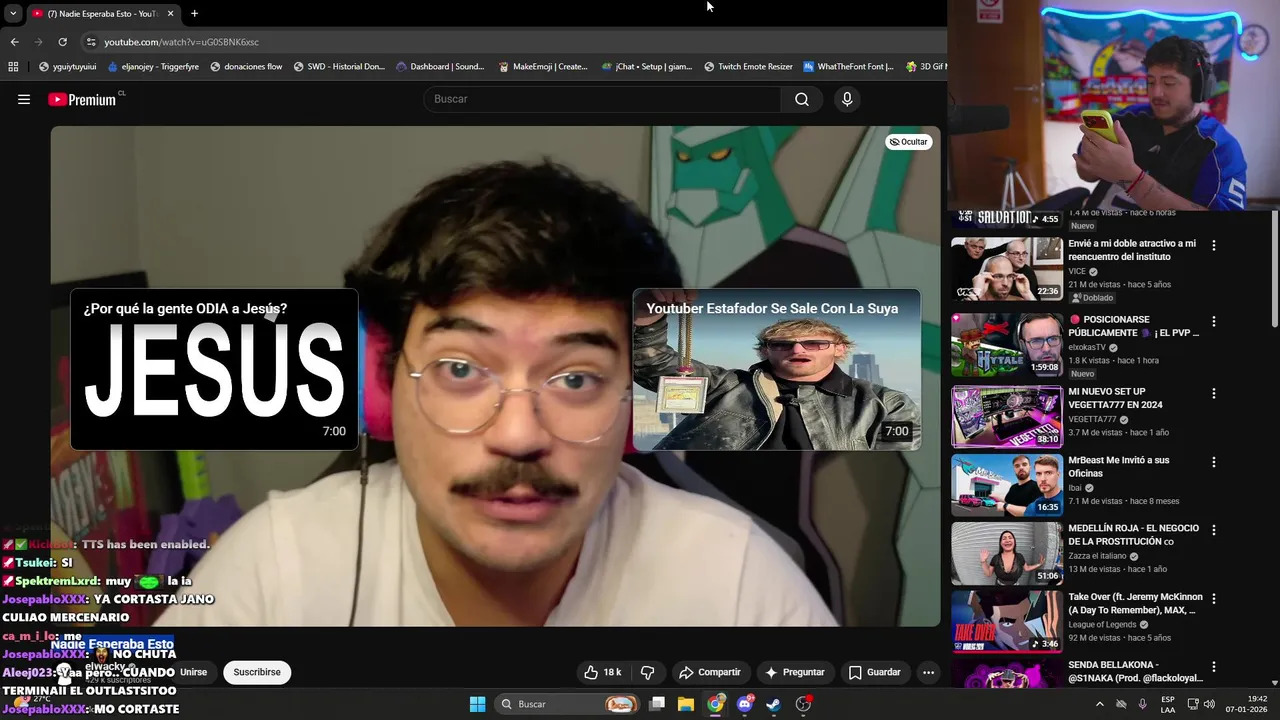This screenshot has height=720, width=1280.
Task: View site information icon in address bar
Action: (x=91, y=42)
